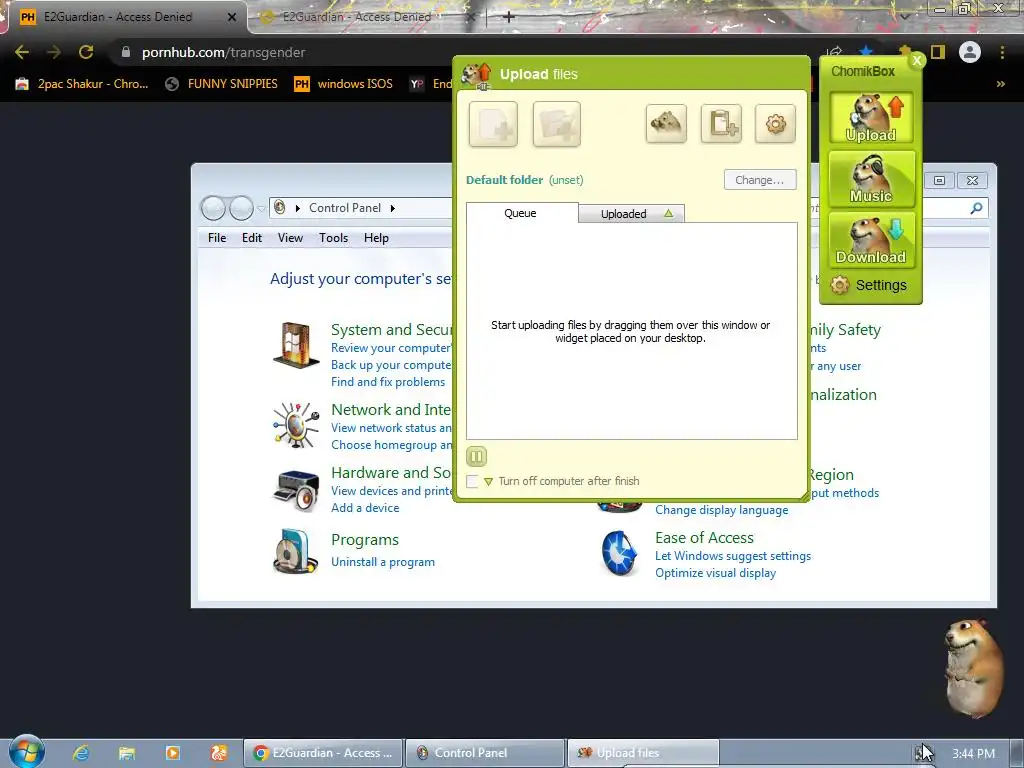Pause the upload queue
The height and width of the screenshot is (768, 1024).
(476, 456)
